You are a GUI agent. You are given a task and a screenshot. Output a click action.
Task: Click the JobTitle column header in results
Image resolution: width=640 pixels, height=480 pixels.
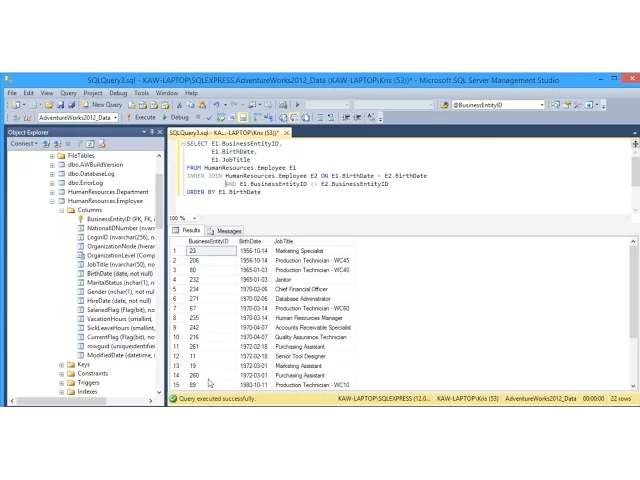[283, 242]
